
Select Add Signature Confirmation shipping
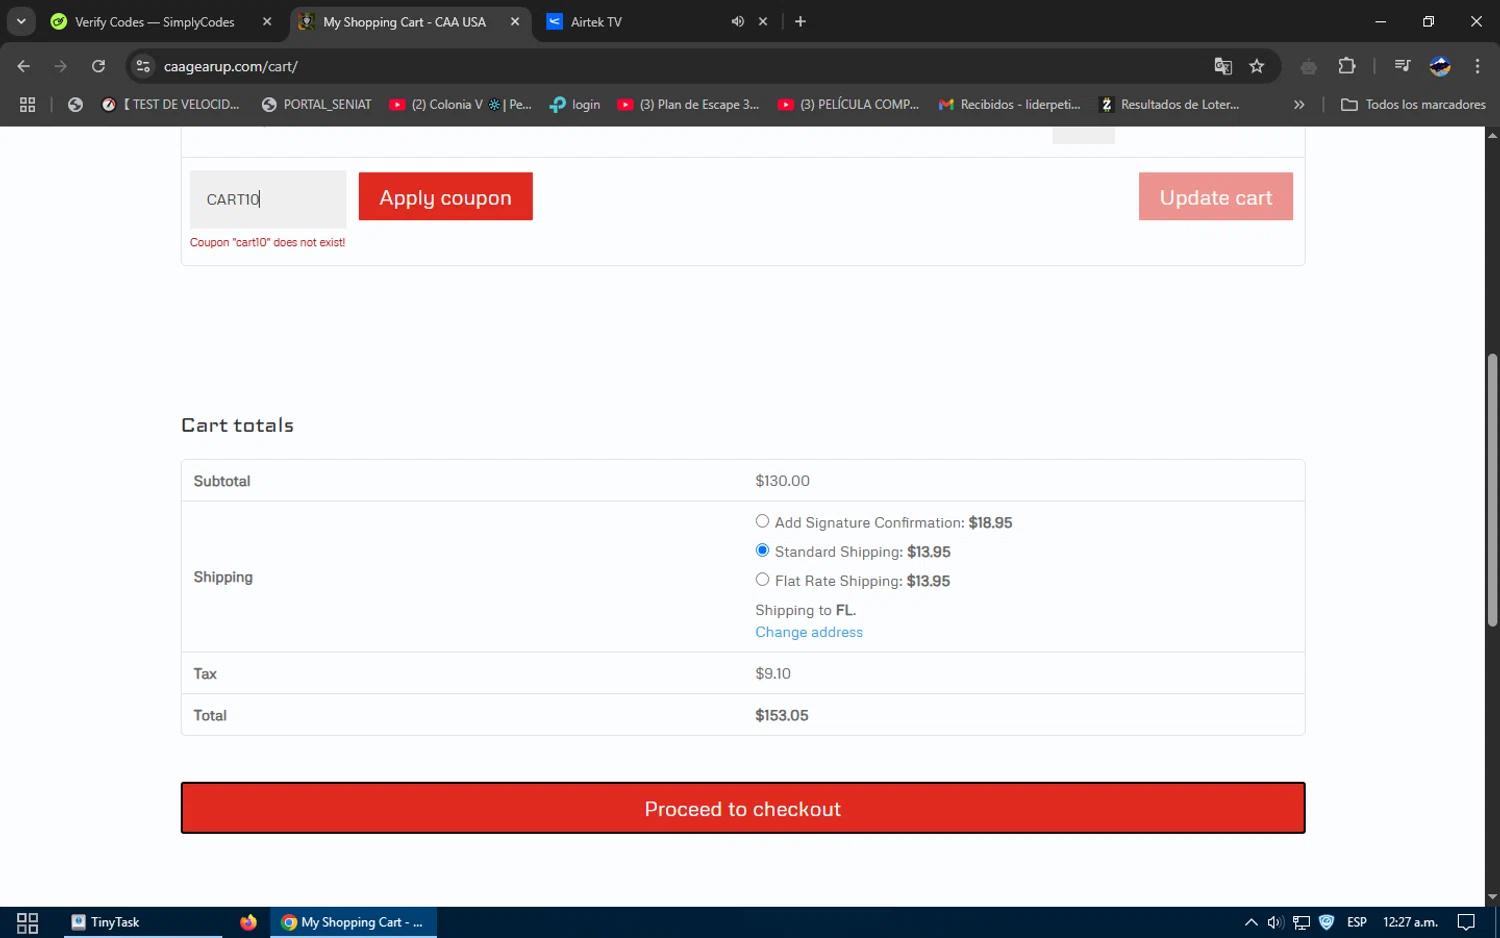pyautogui.click(x=762, y=521)
